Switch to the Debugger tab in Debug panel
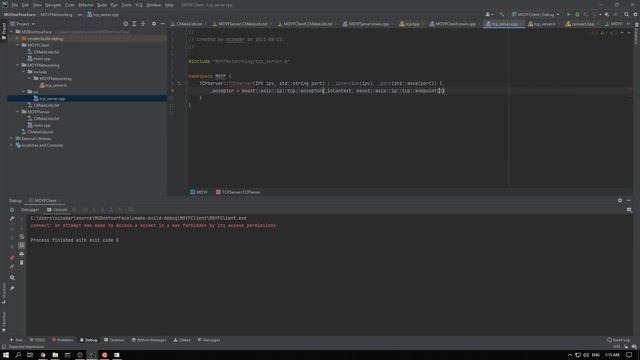 (x=30, y=210)
